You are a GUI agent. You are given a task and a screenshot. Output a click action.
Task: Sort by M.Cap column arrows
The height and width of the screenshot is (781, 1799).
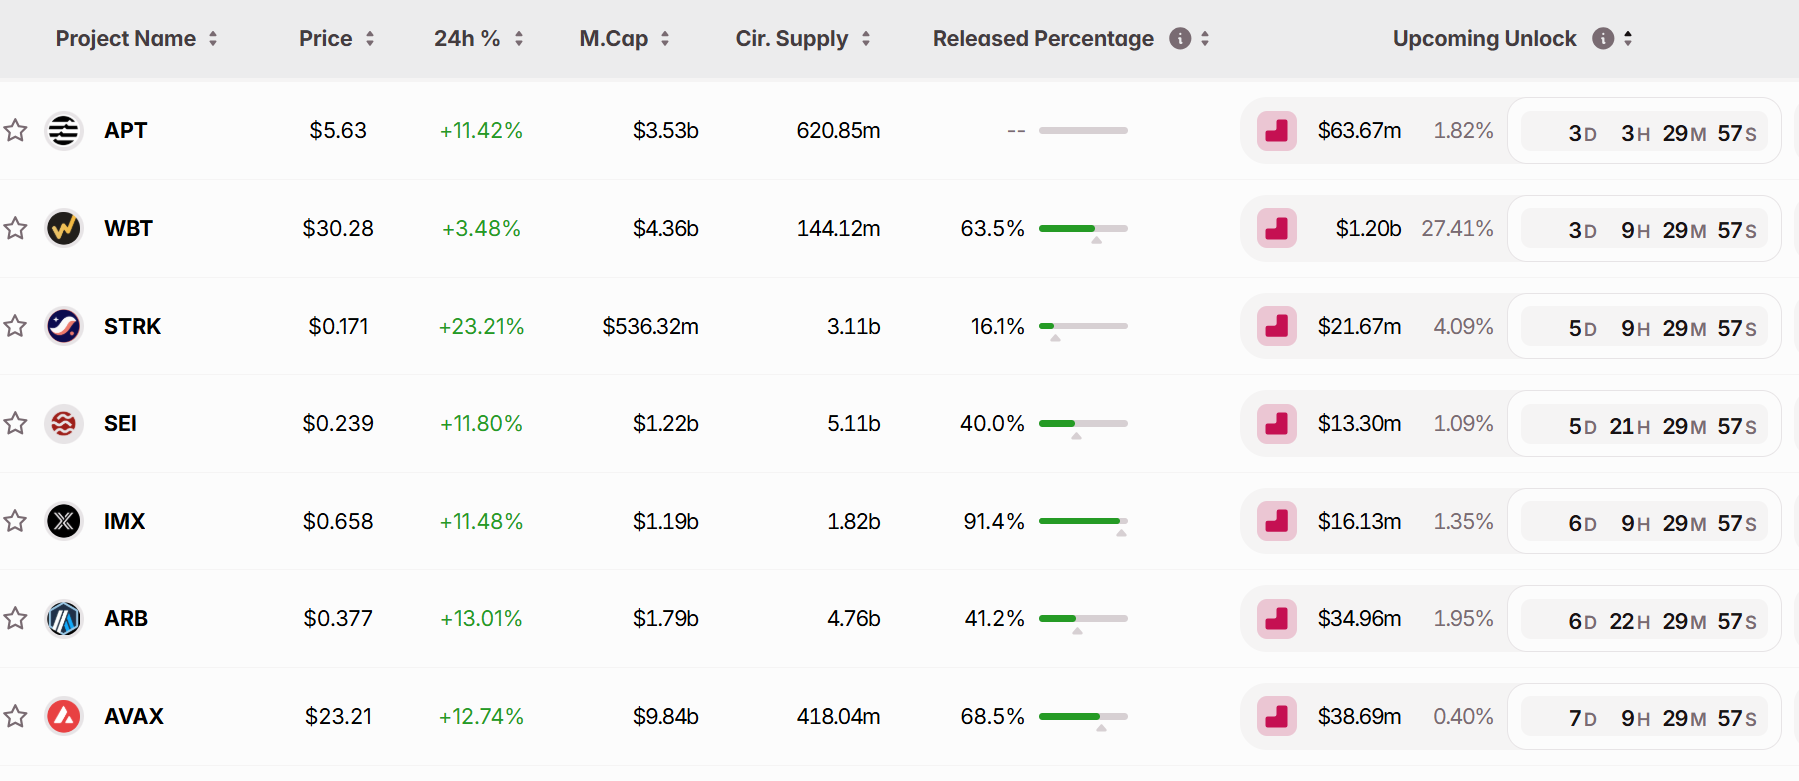[665, 39]
